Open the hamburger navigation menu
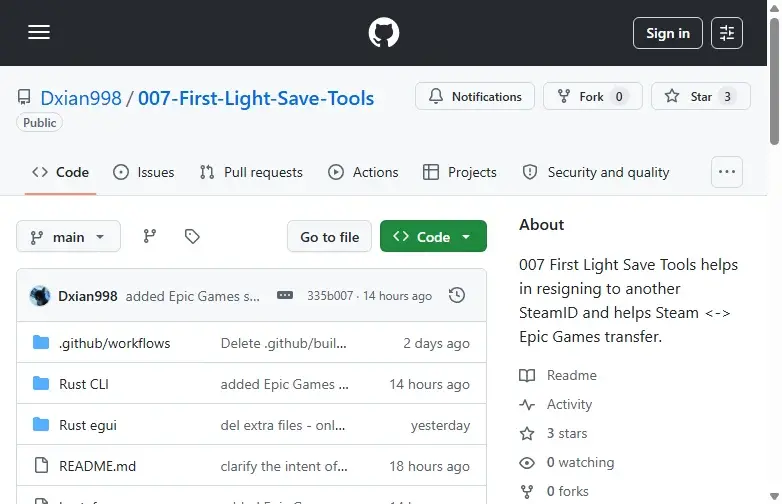Viewport: 782px width, 504px height. coord(39,32)
